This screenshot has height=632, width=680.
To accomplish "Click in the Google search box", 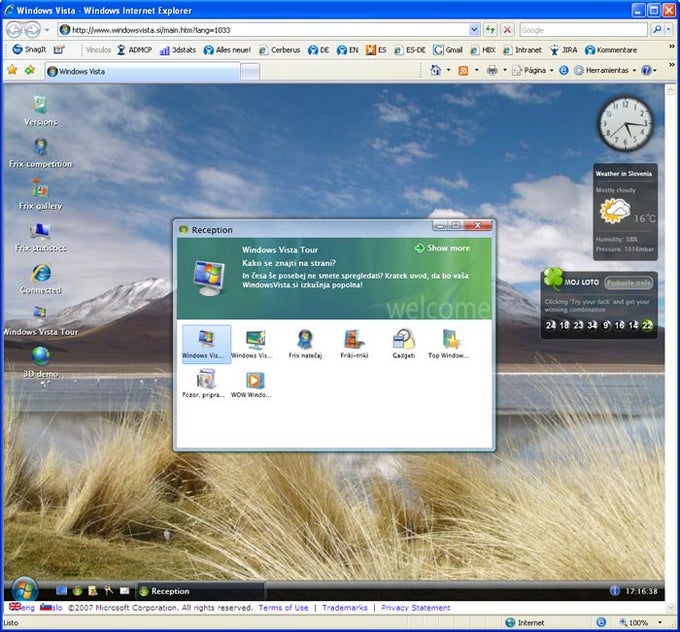I will [583, 30].
